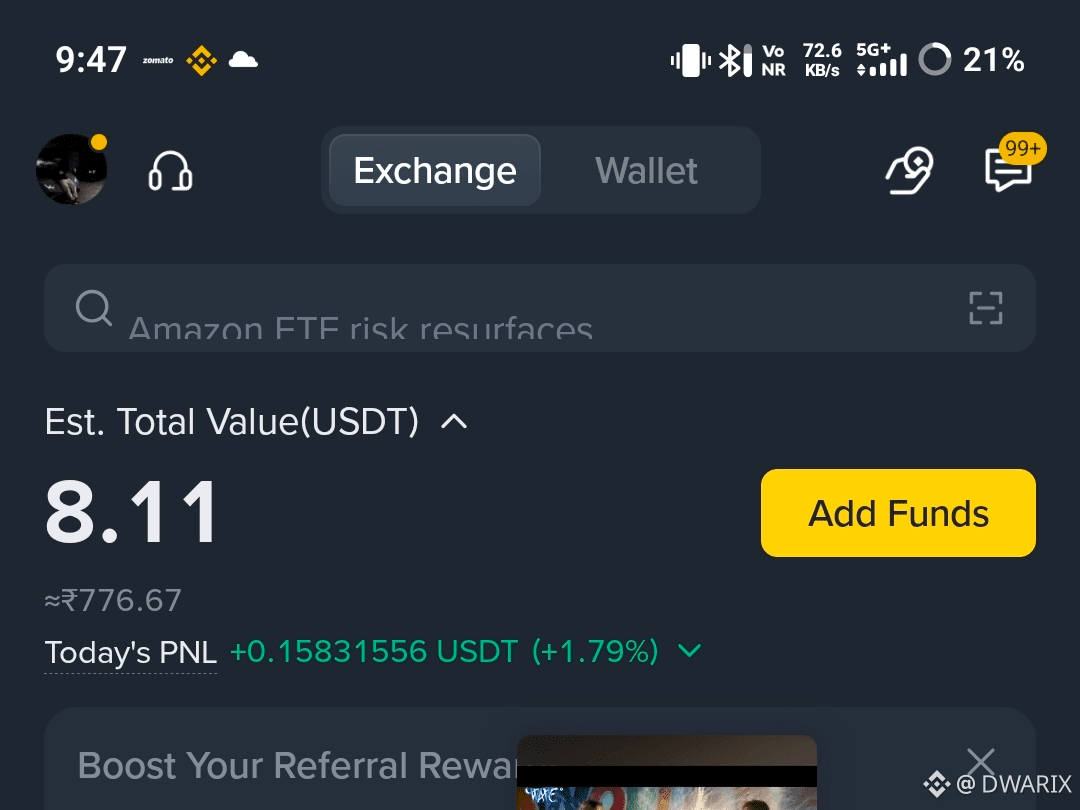The image size is (1080, 810).
Task: Tap the search magnifier icon
Action: click(x=94, y=307)
